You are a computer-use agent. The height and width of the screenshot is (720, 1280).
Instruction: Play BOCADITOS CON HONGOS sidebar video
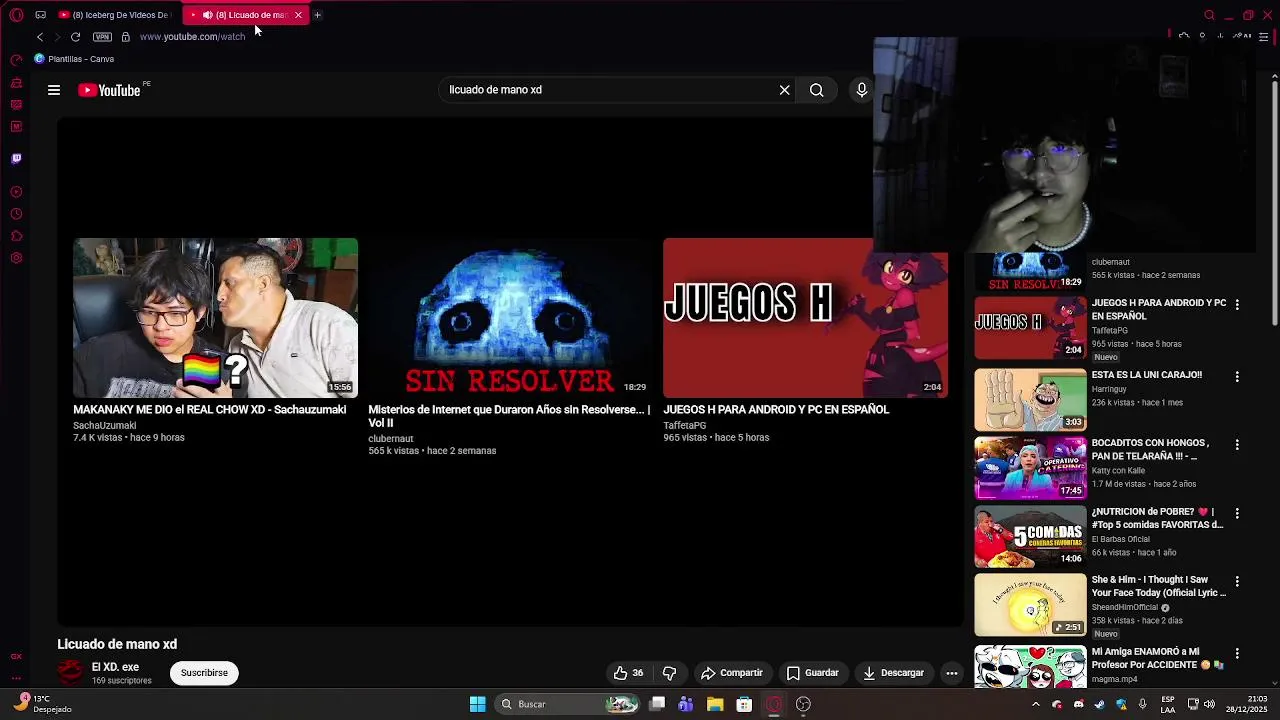click(1030, 467)
